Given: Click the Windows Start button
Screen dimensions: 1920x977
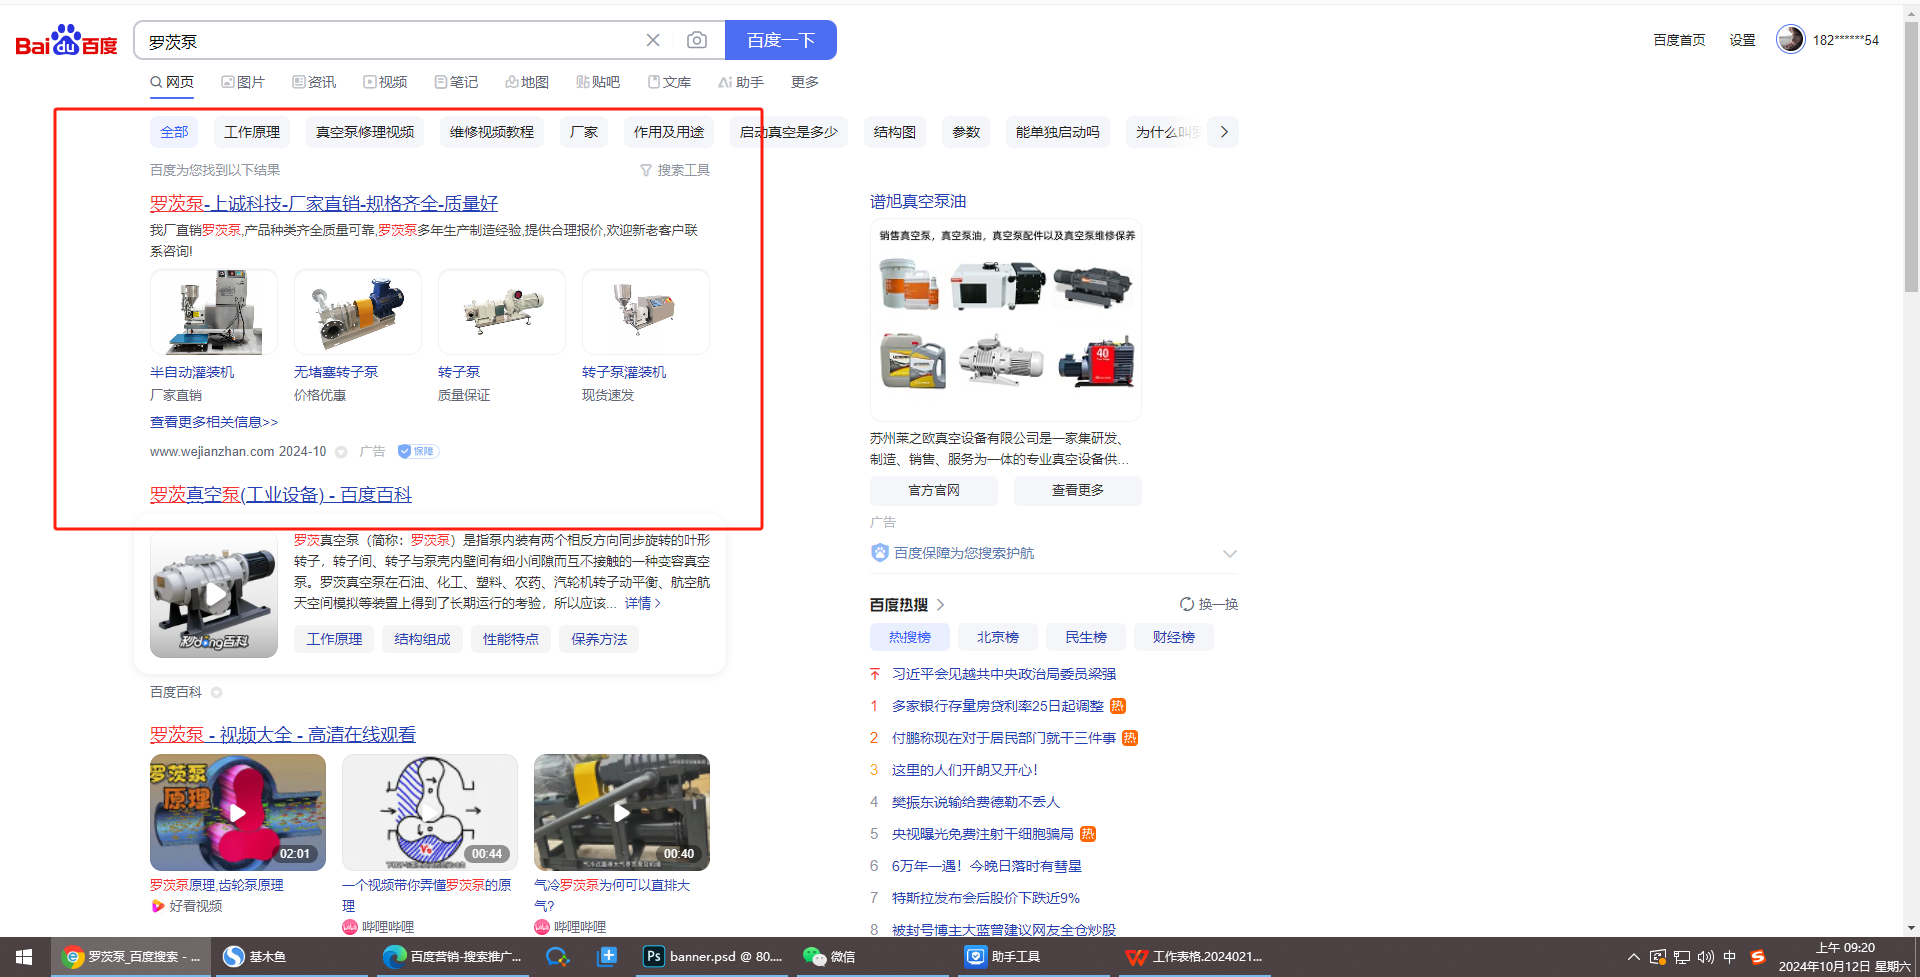Looking at the screenshot, I should click(24, 957).
